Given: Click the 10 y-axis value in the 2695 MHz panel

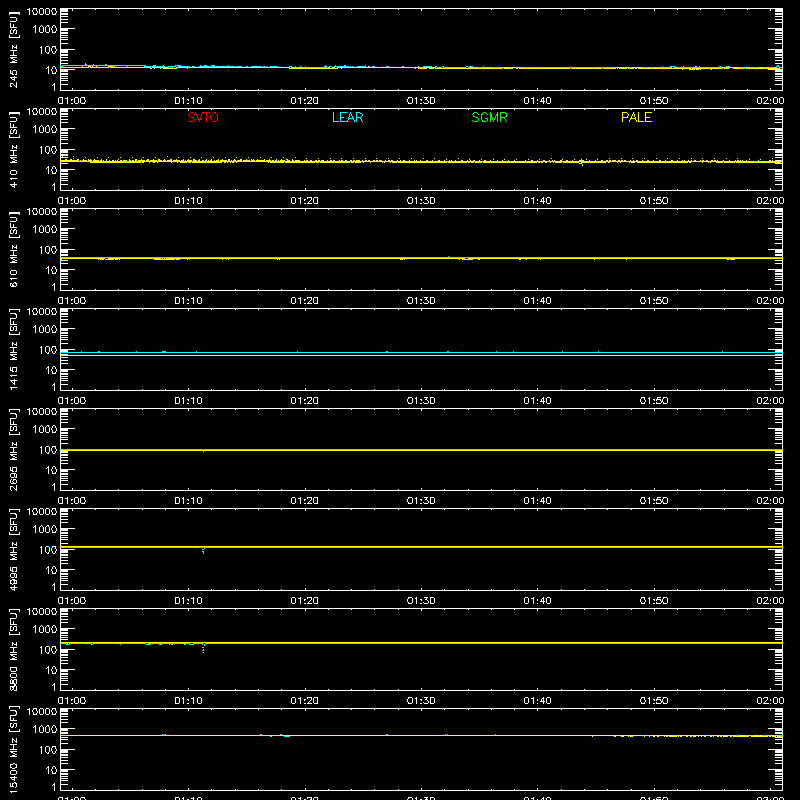Looking at the screenshot, I should [51, 470].
